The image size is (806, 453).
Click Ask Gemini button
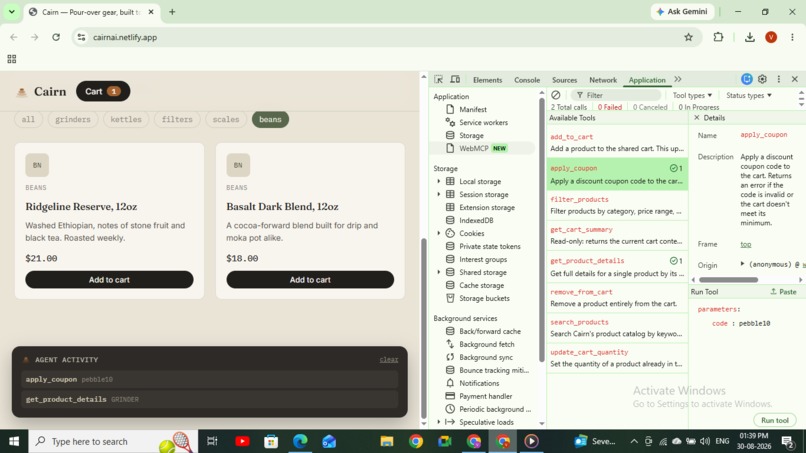682,11
